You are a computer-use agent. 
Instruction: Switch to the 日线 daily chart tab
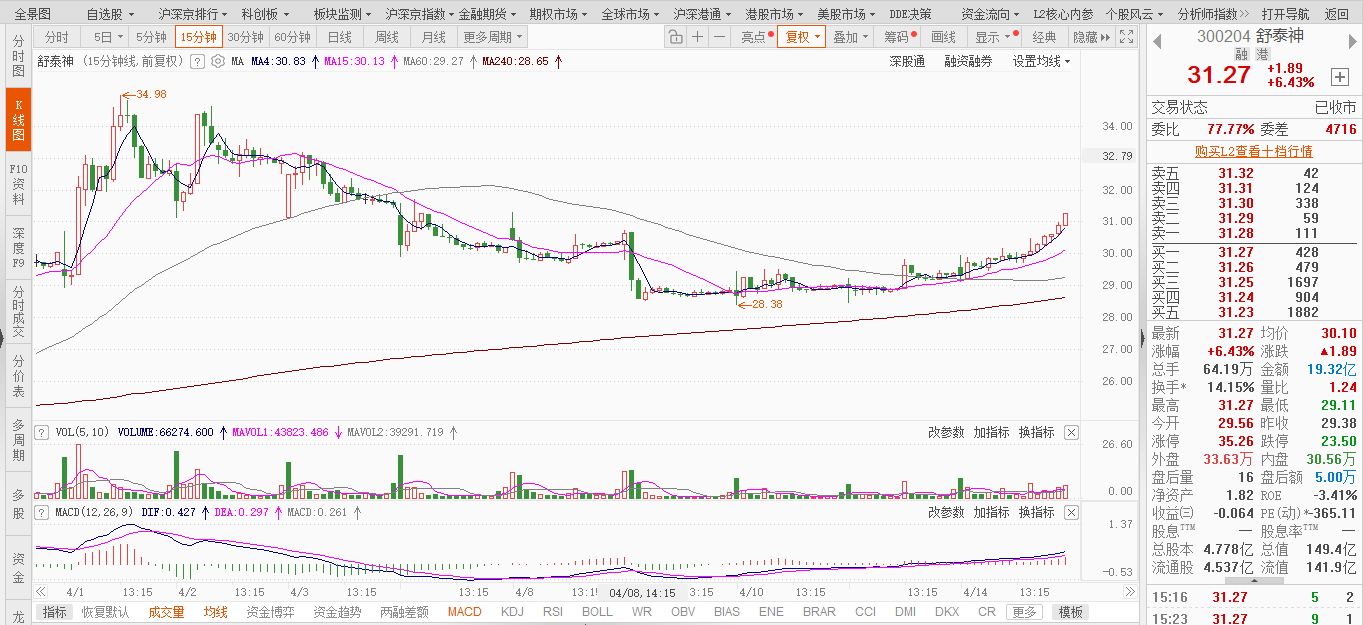click(339, 37)
